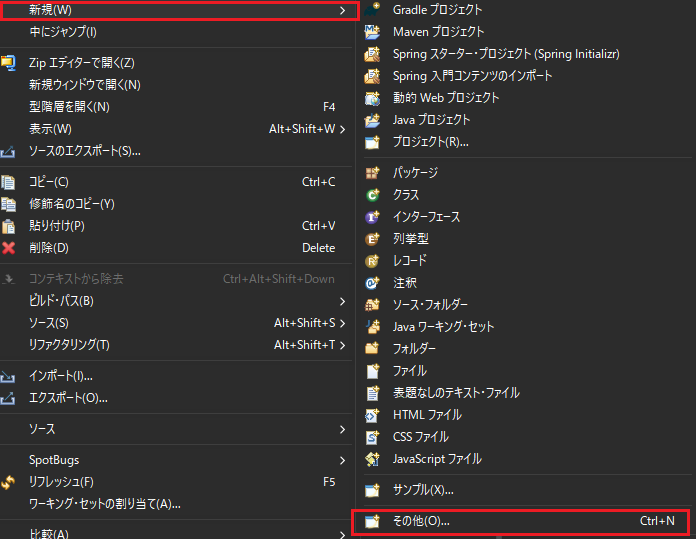This screenshot has height=539, width=696.
Task: Click the サンプル(X)... icon
Action: (372, 490)
